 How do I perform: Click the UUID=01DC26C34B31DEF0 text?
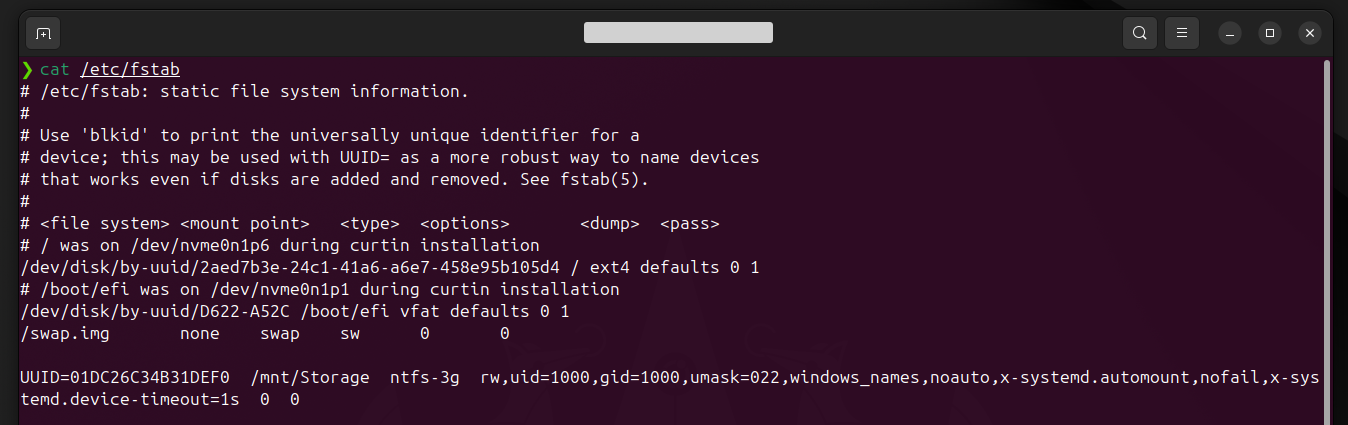[125, 378]
